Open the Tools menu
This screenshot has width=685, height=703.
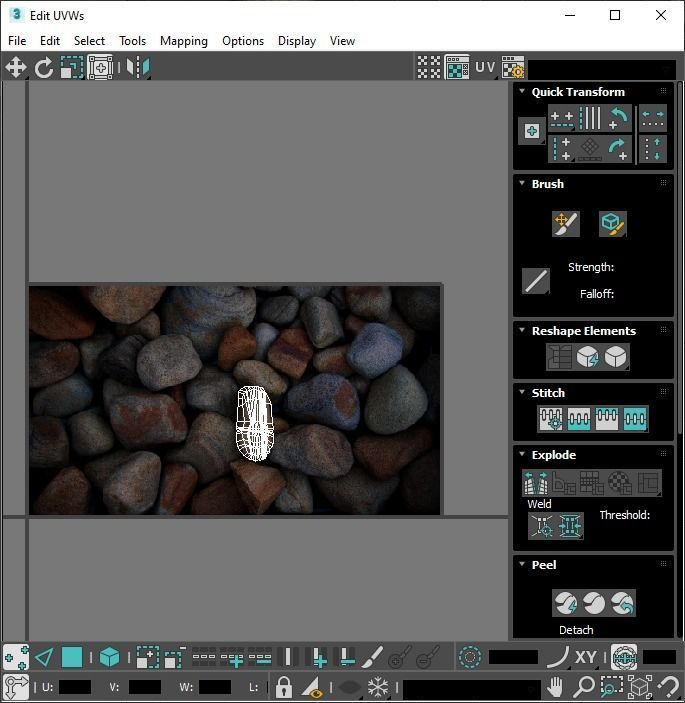coord(132,41)
